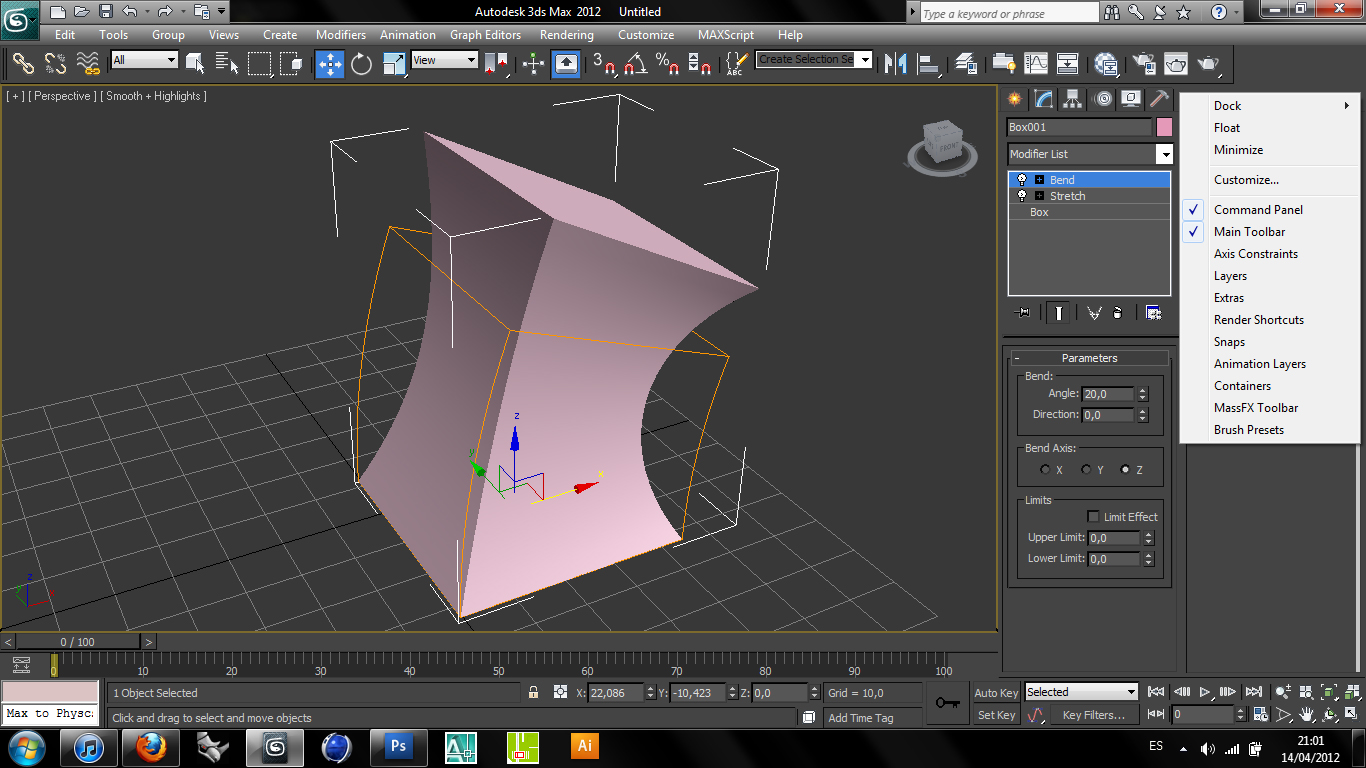The width and height of the screenshot is (1366, 768).
Task: Select the Select and Move tool
Action: [329, 64]
